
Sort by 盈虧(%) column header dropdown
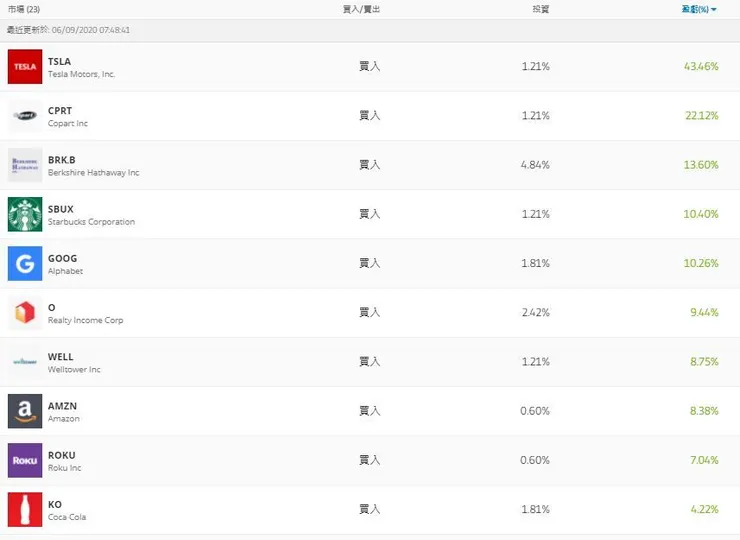point(700,9)
